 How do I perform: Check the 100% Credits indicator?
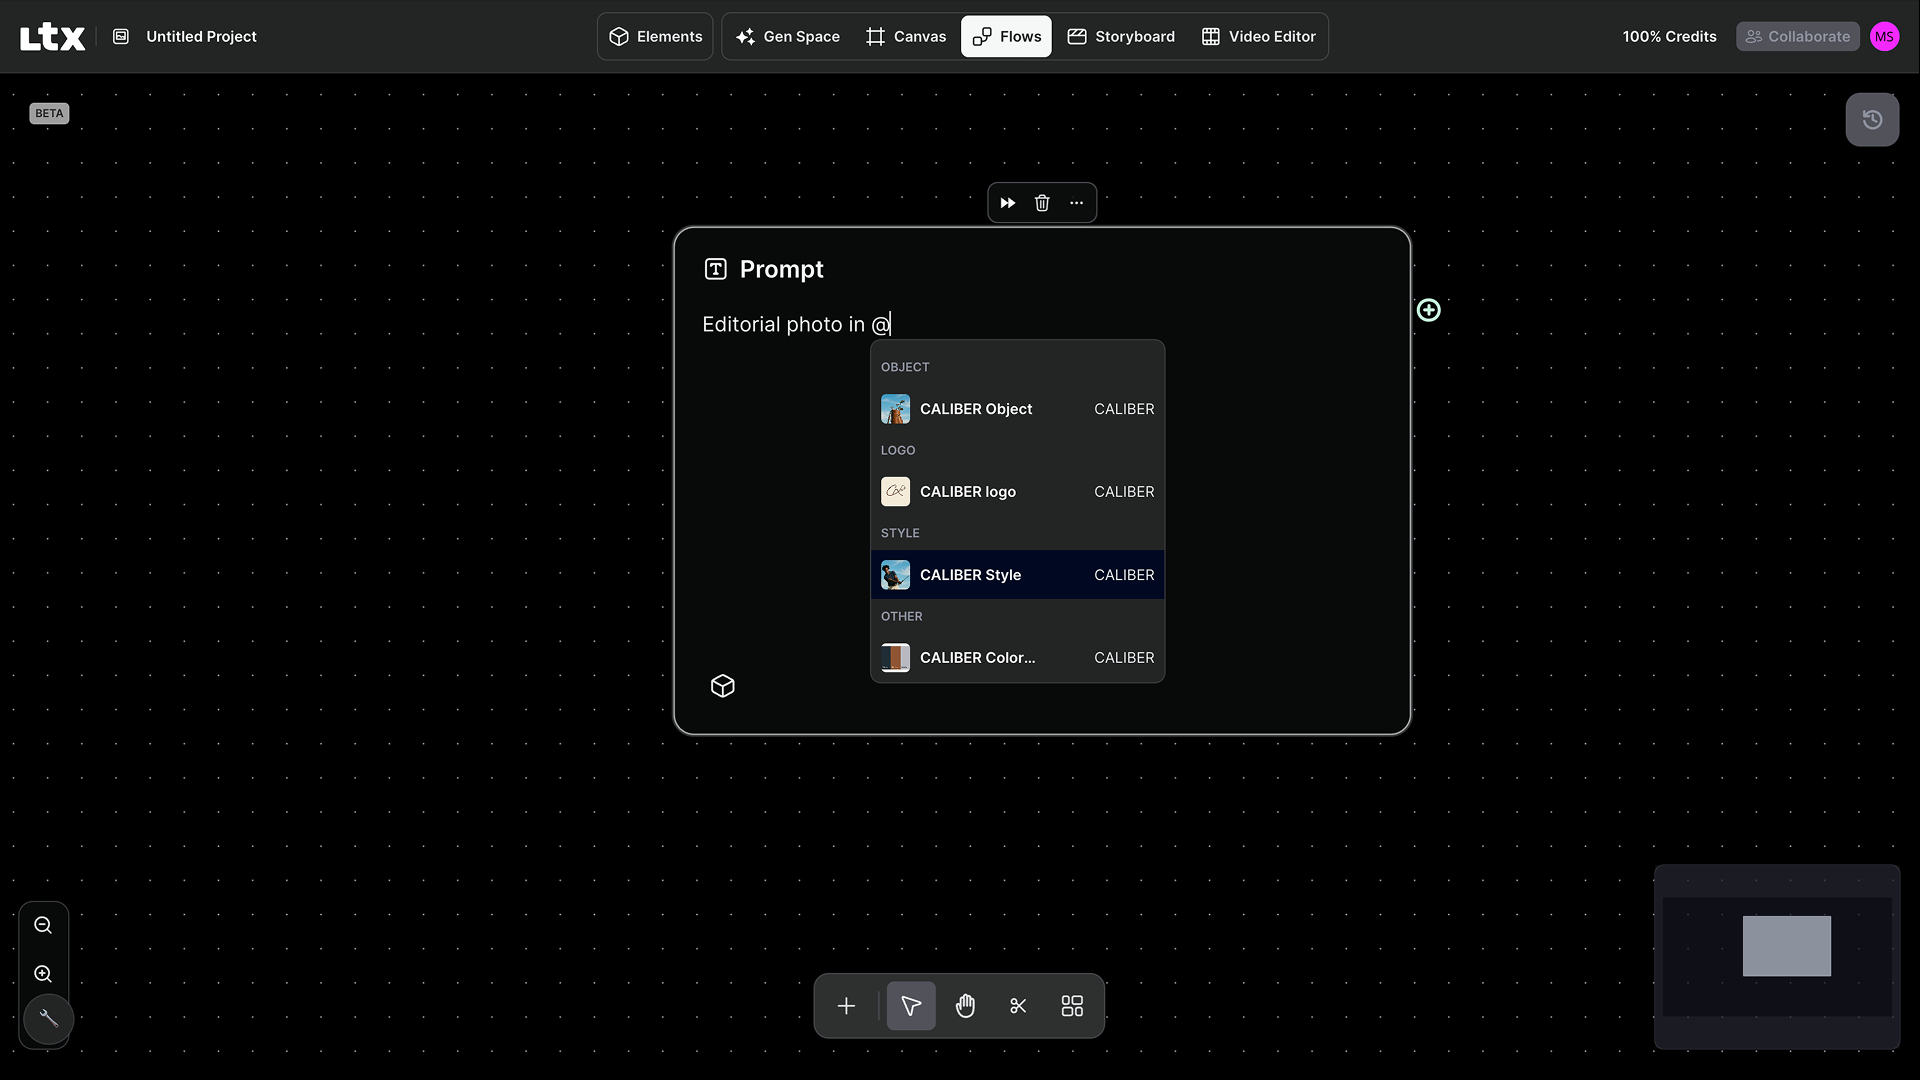[x=1669, y=36]
